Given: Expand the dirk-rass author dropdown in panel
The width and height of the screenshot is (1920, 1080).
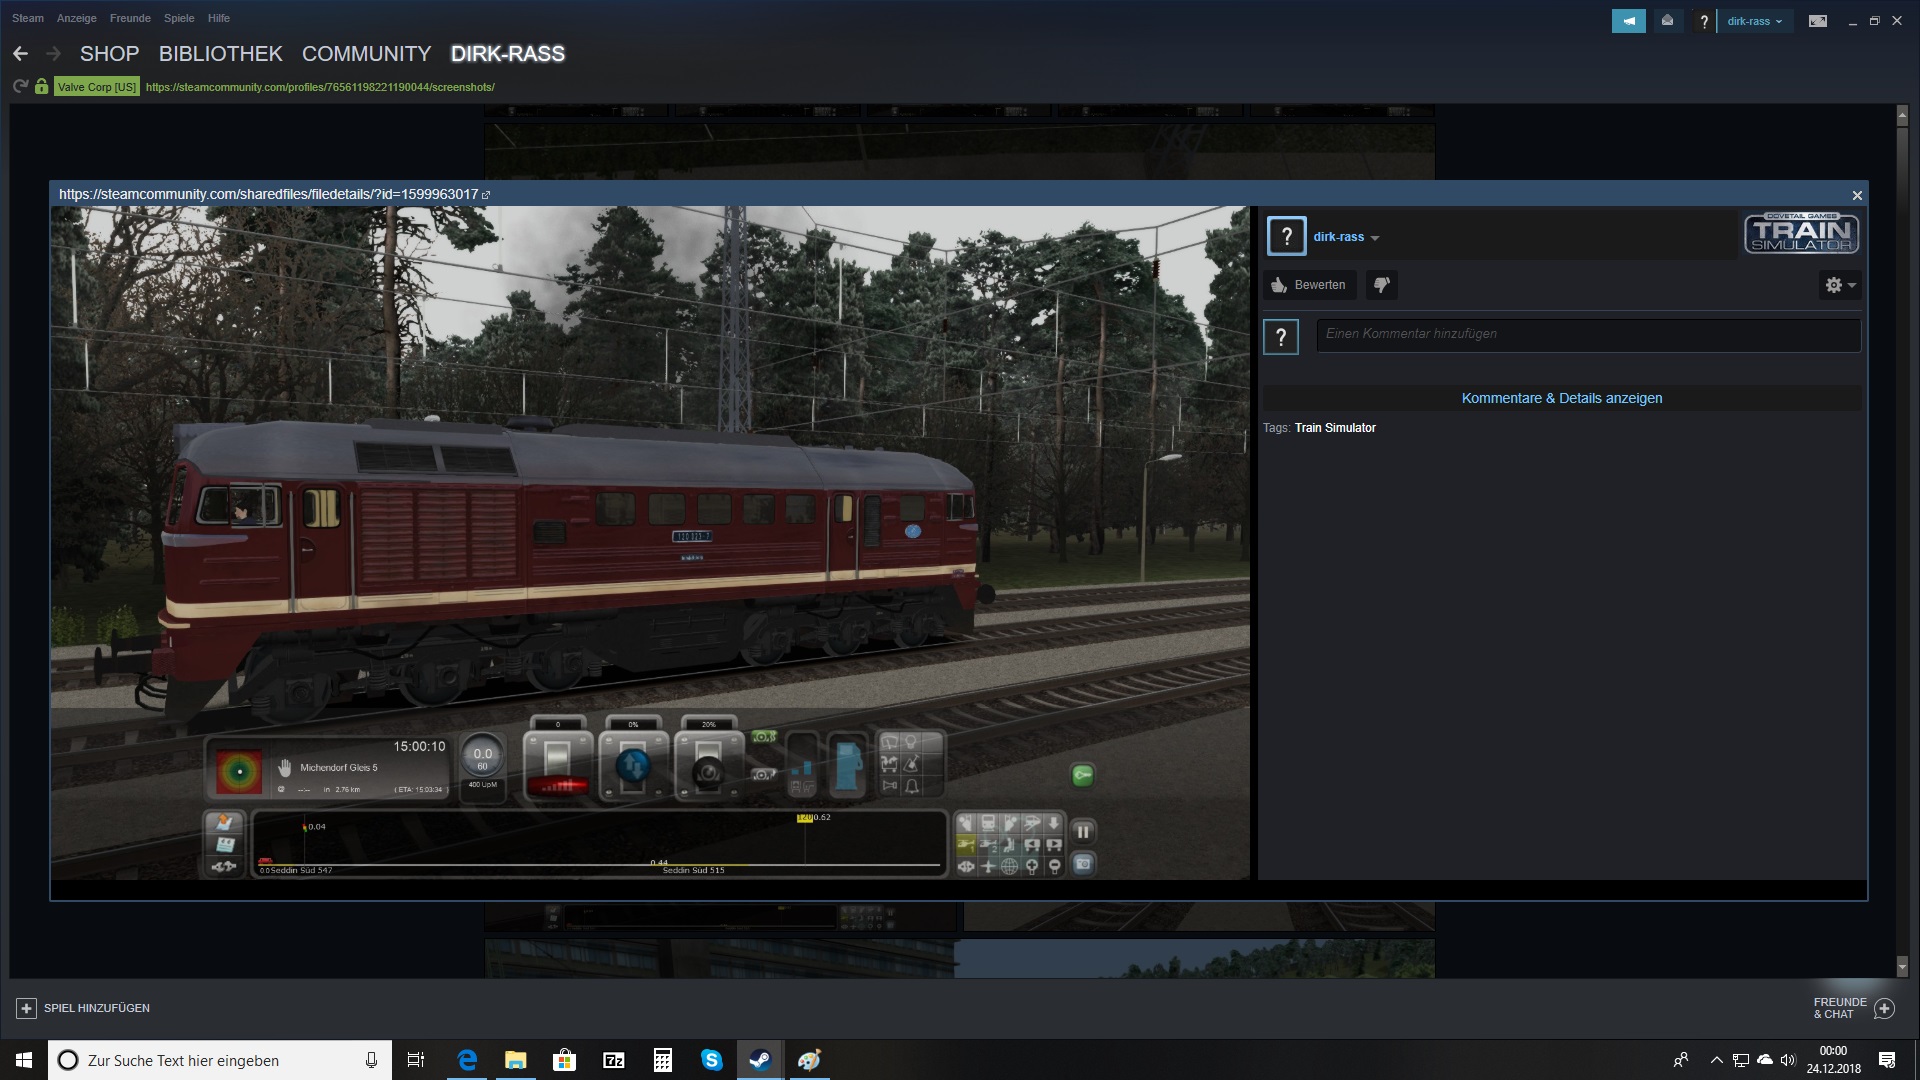Looking at the screenshot, I should (1346, 237).
